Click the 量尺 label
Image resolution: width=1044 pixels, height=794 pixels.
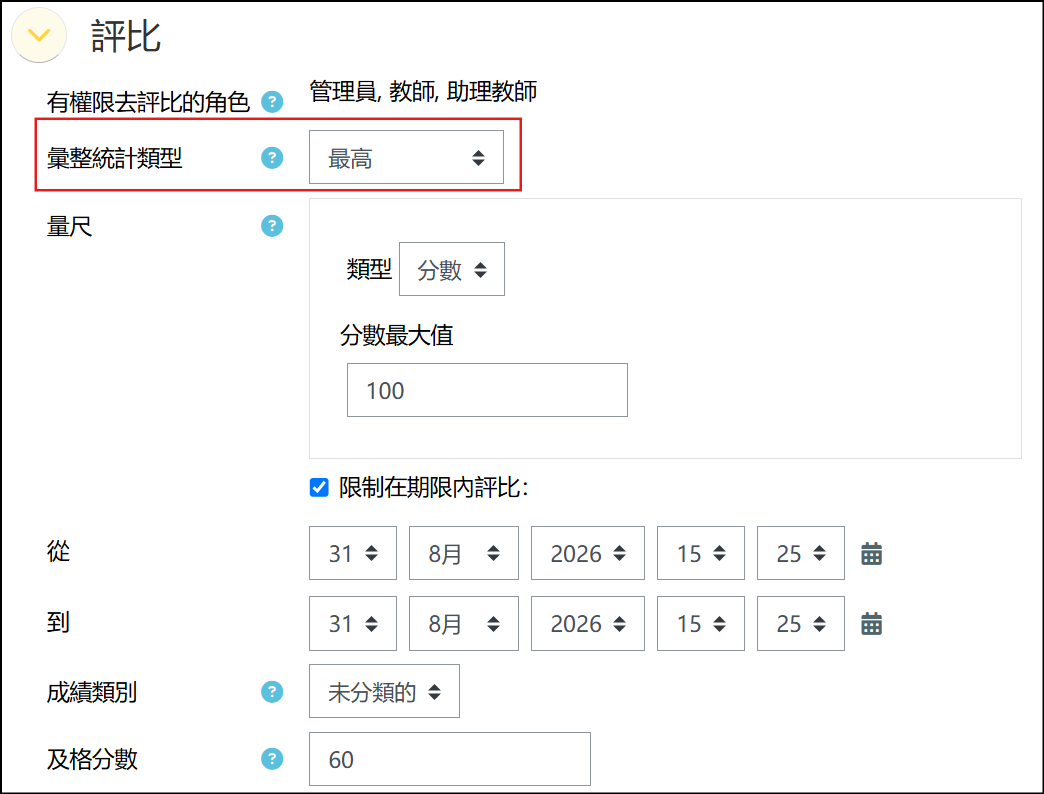point(69,226)
